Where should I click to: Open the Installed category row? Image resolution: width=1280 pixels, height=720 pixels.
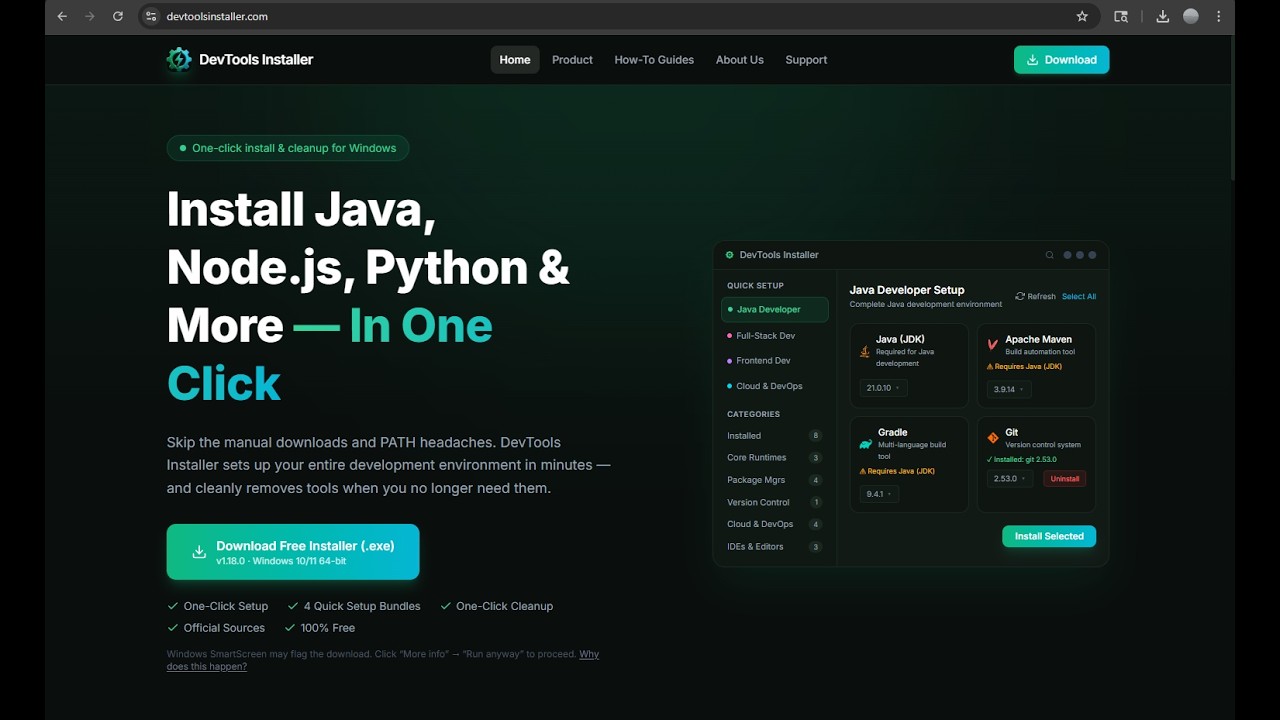click(775, 436)
